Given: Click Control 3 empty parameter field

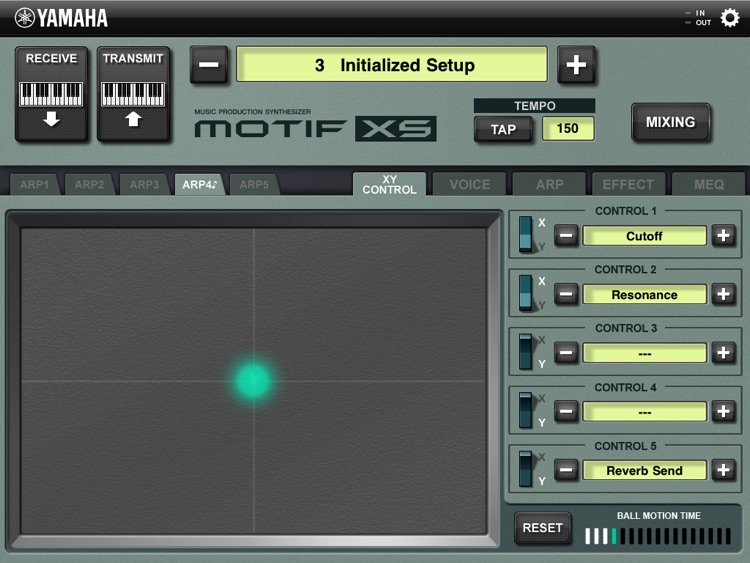Looking at the screenshot, I should [644, 353].
